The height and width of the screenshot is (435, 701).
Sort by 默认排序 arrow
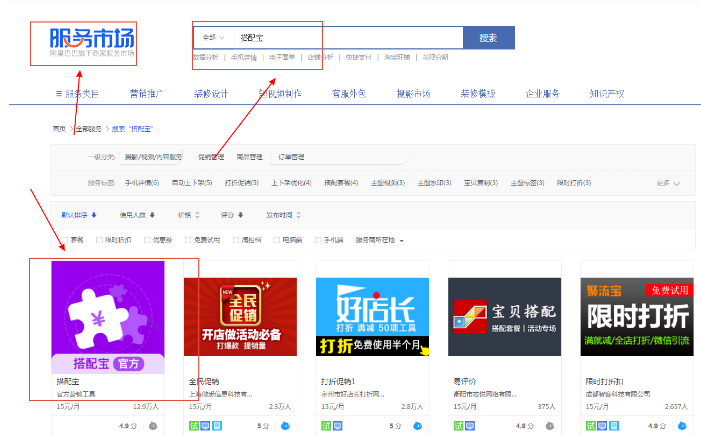pyautogui.click(x=94, y=215)
